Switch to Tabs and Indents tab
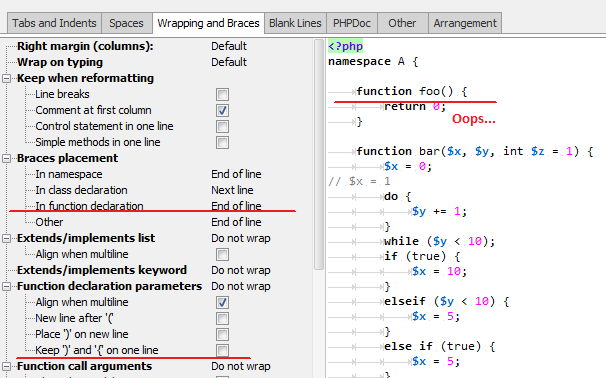This screenshot has height=378, width=606. (x=54, y=23)
